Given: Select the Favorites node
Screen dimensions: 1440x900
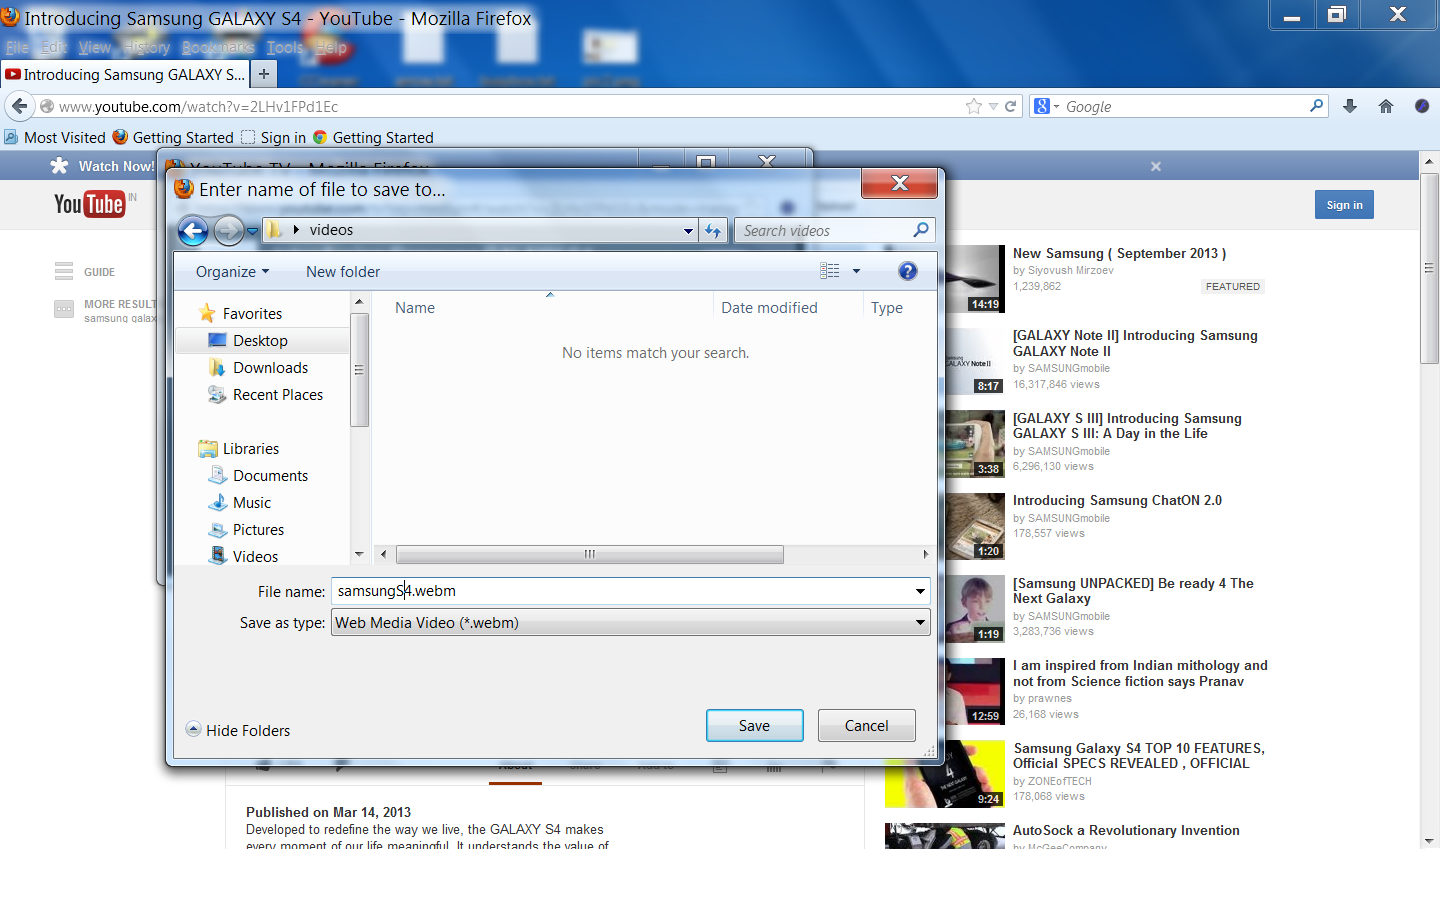Looking at the screenshot, I should click(x=252, y=314).
